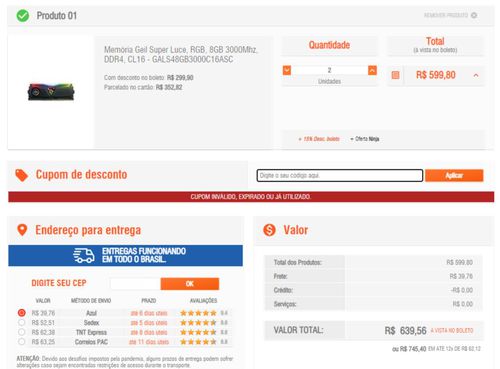Click the Frete value in summary

461,276
